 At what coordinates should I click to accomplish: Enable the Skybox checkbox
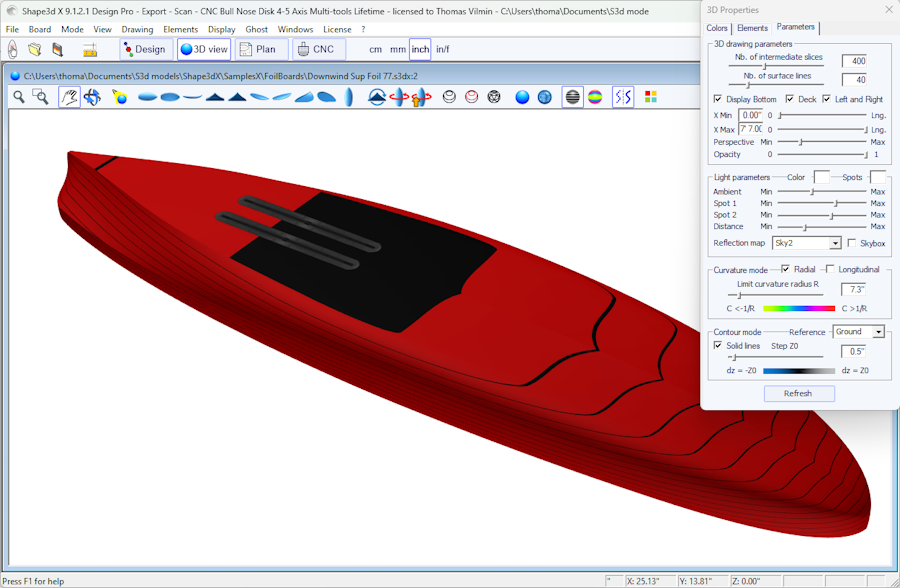pos(852,243)
